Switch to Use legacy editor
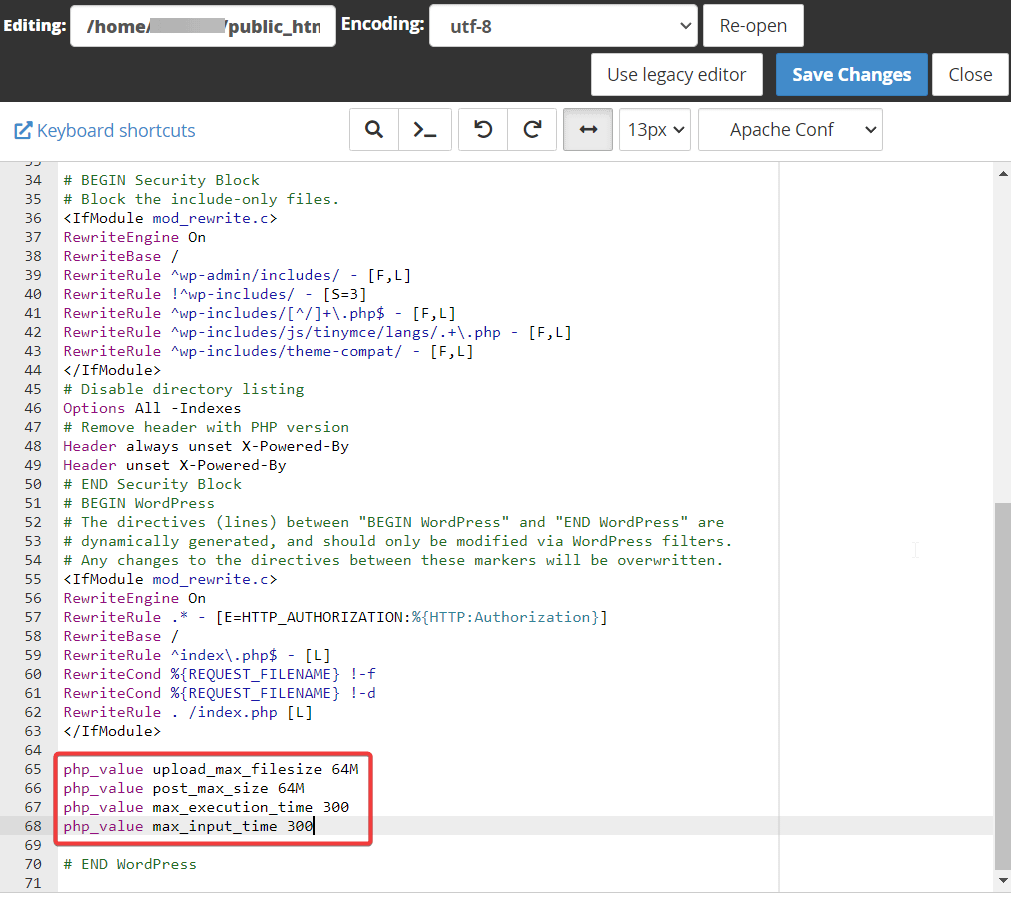This screenshot has width=1011, height=913. click(676, 75)
